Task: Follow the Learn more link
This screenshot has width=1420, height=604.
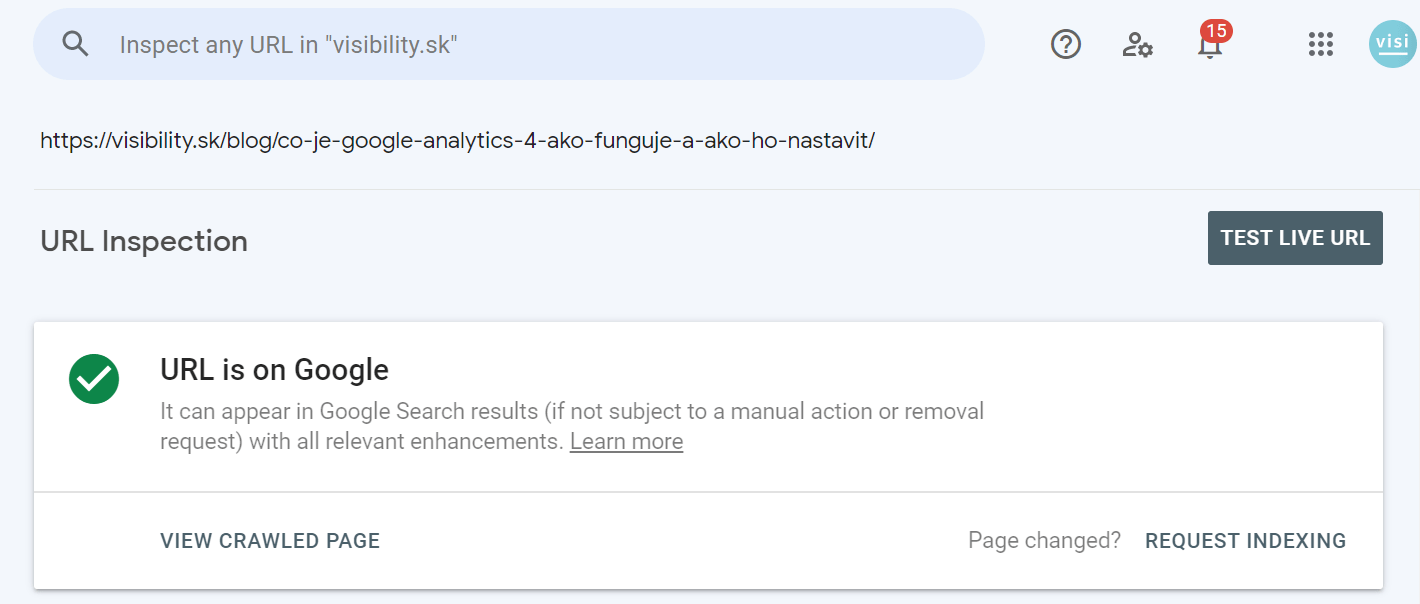Action: click(626, 442)
